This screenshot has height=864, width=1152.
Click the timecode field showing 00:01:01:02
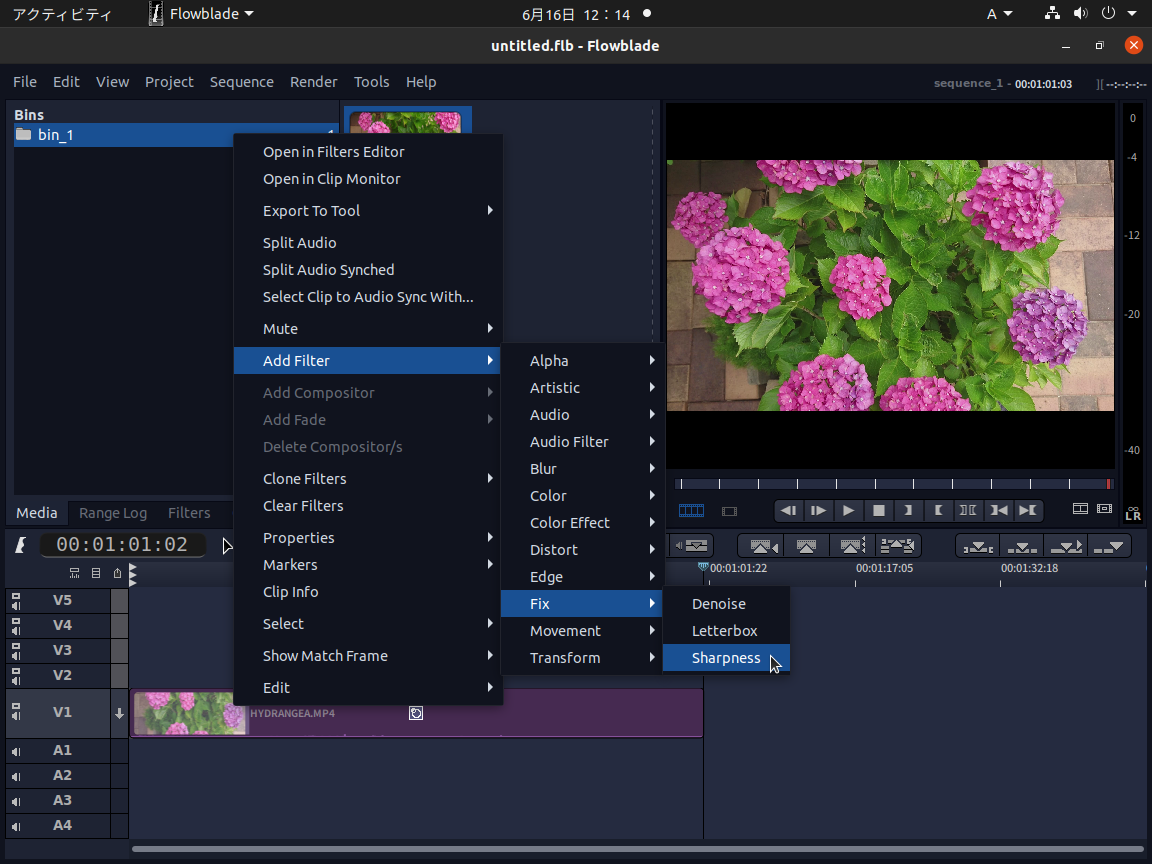[x=122, y=545]
